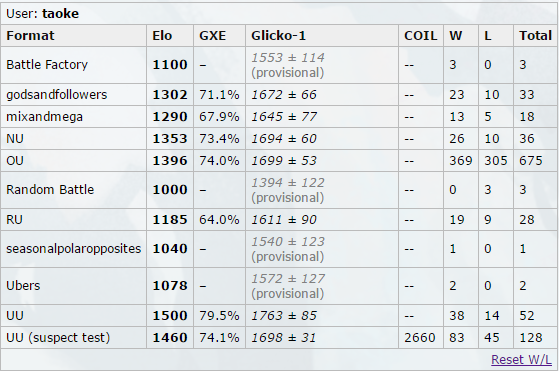Select the Battle Factory format row

[280, 65]
